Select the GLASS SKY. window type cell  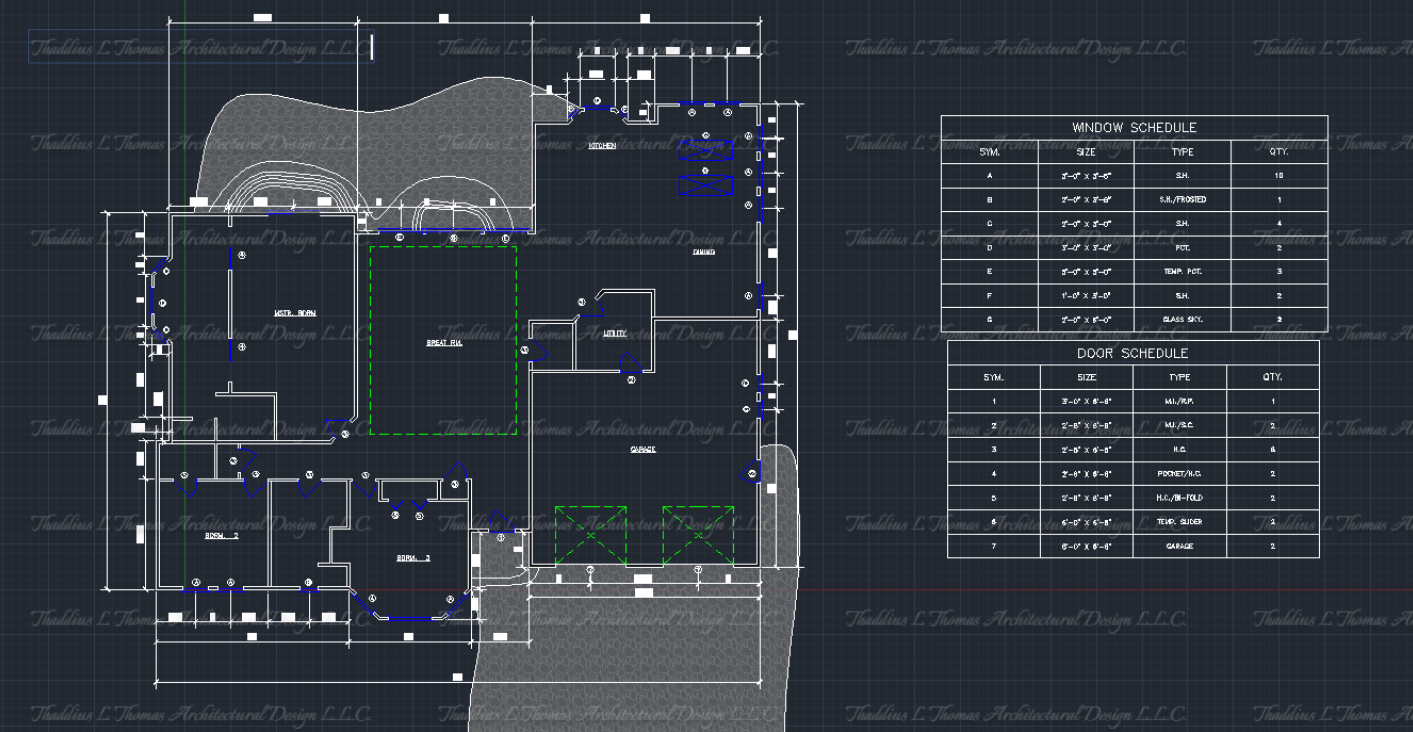(1183, 320)
